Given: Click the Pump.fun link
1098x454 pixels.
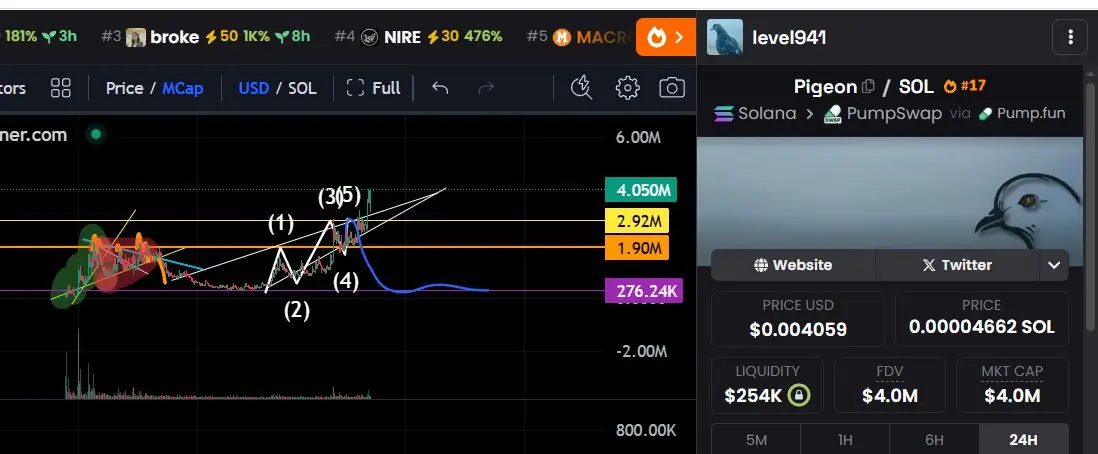Looking at the screenshot, I should click(x=1022, y=114).
